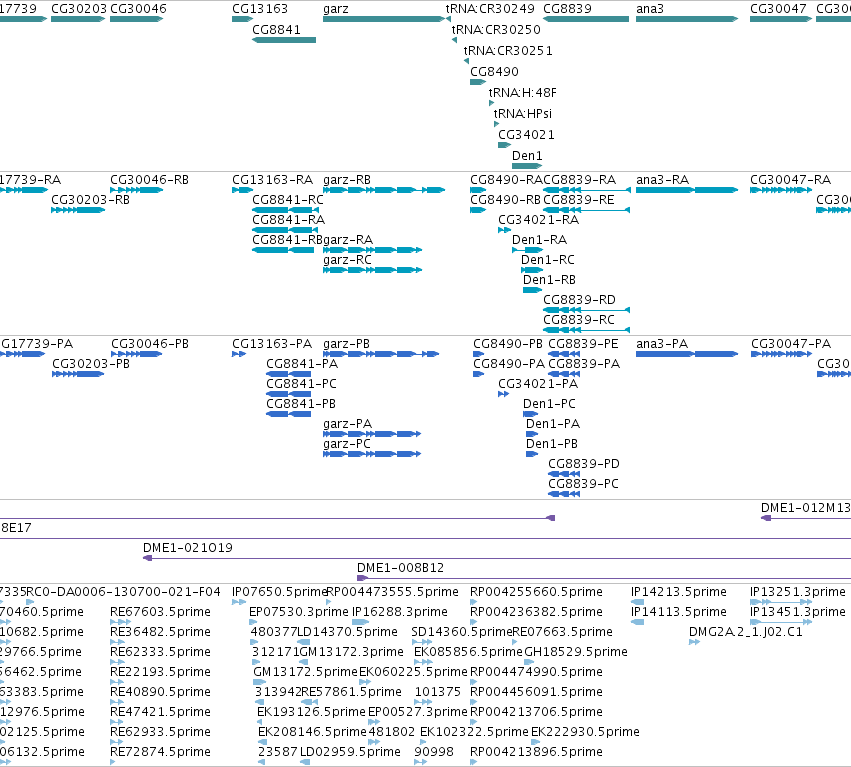Image resolution: width=851 pixels, height=767 pixels.
Task: Click the CG8839-RD transcript label
Action: (579, 300)
